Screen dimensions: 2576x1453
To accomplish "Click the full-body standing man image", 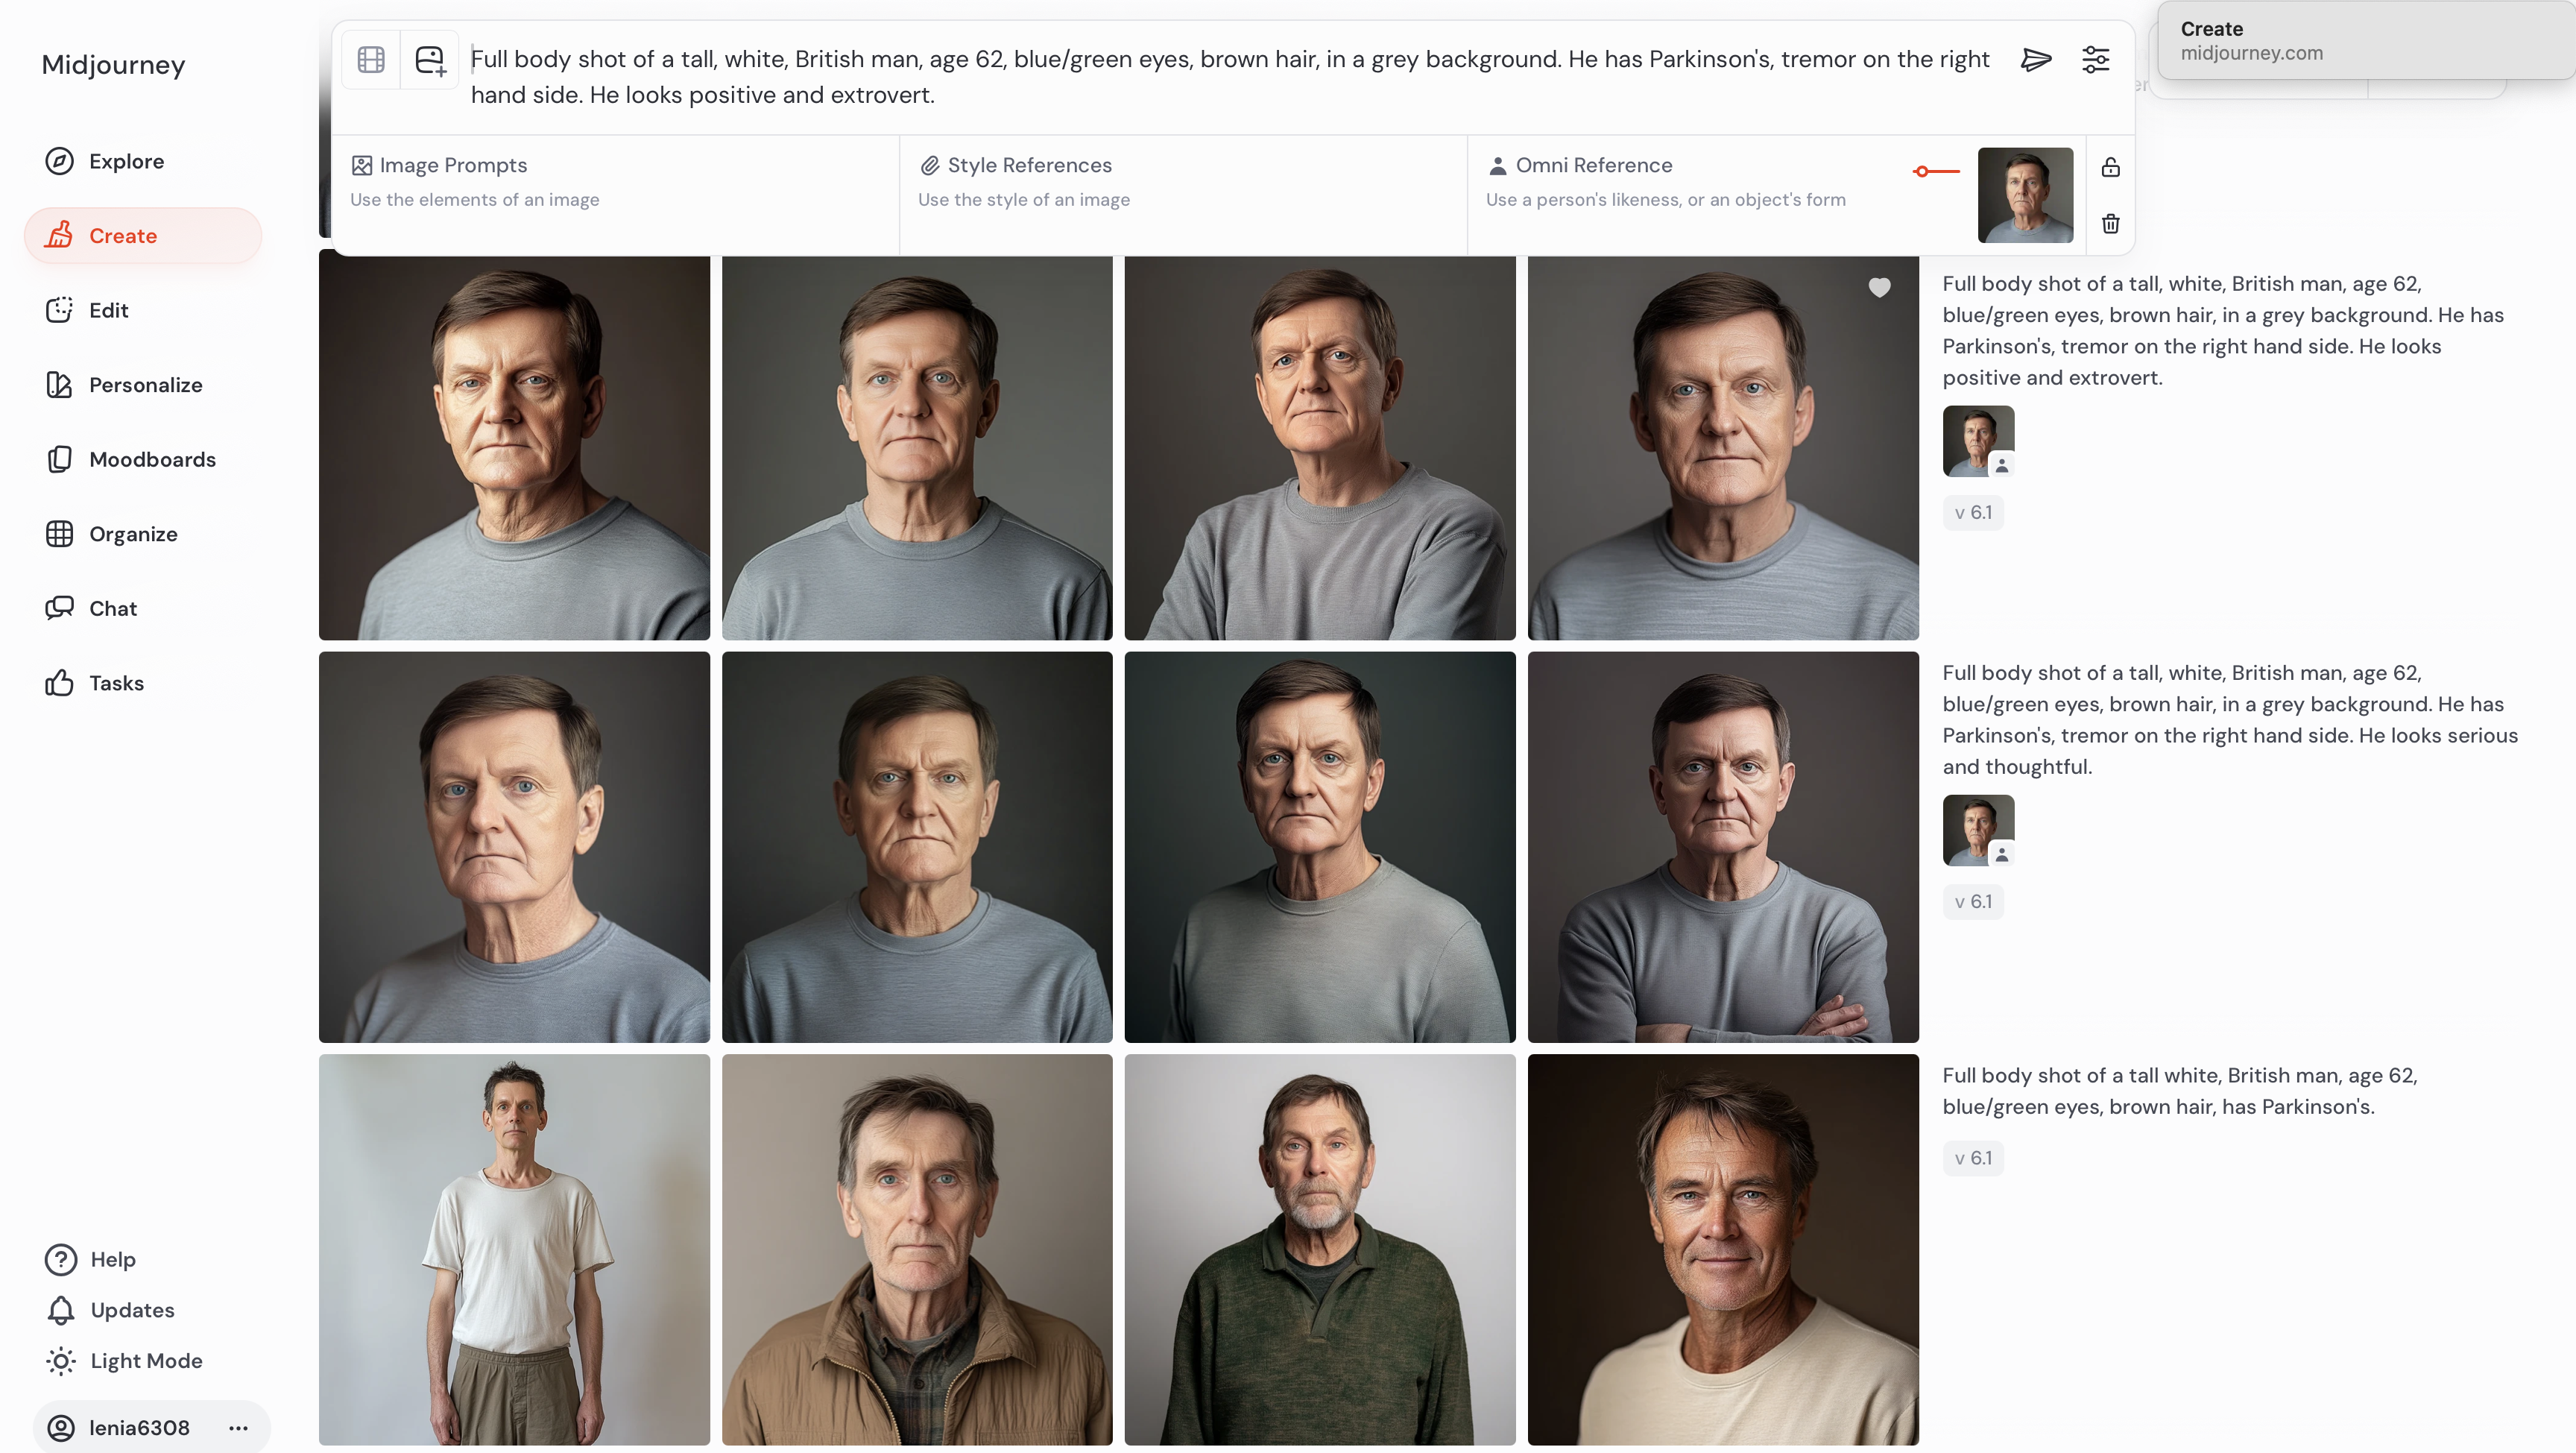I will [x=514, y=1249].
